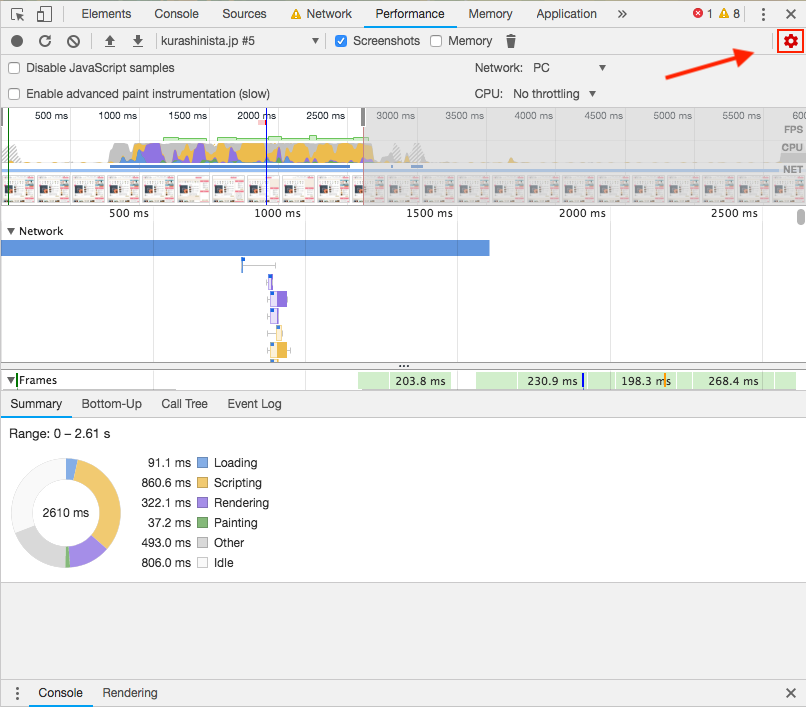Click the reload and profile icon

[45, 41]
